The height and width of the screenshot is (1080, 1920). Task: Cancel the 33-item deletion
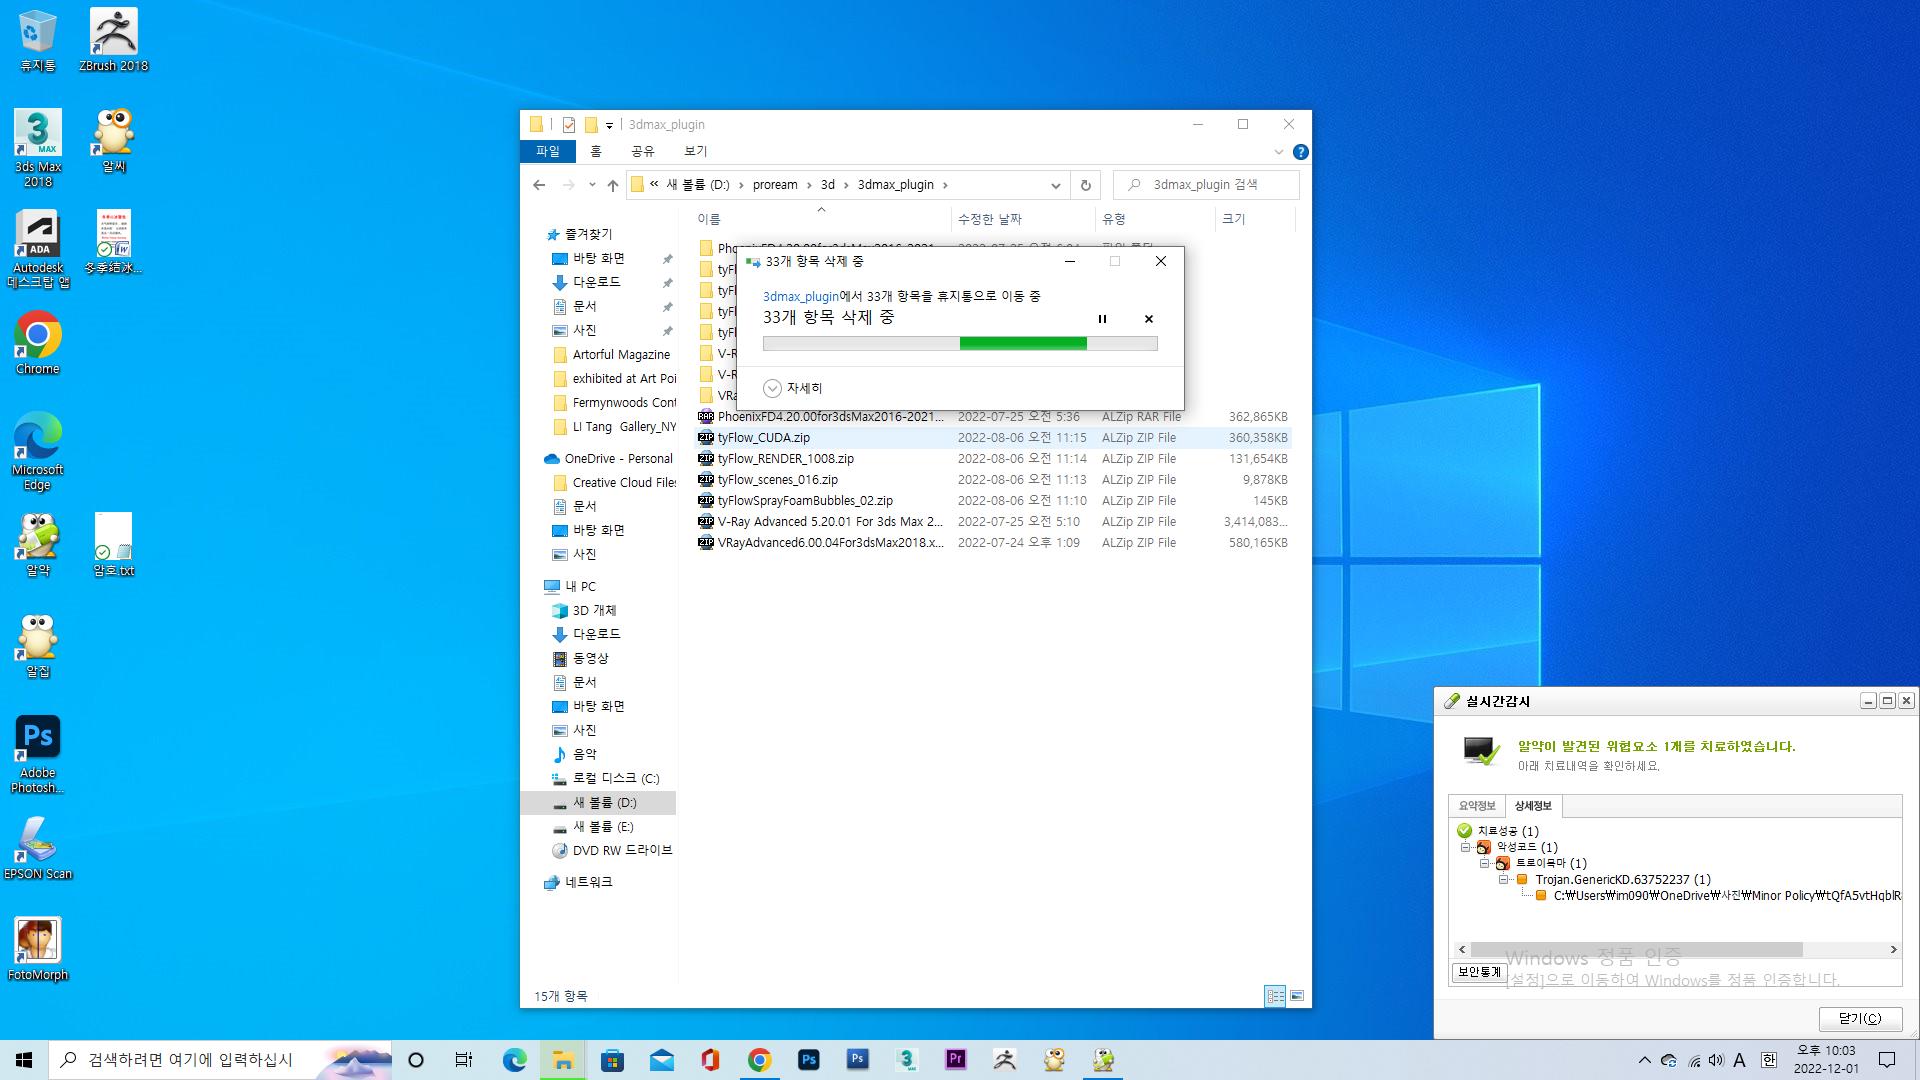1148,319
